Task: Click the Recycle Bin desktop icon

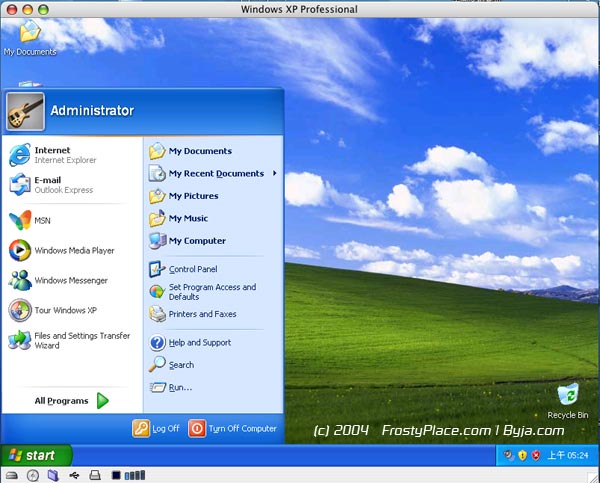Action: coord(568,400)
